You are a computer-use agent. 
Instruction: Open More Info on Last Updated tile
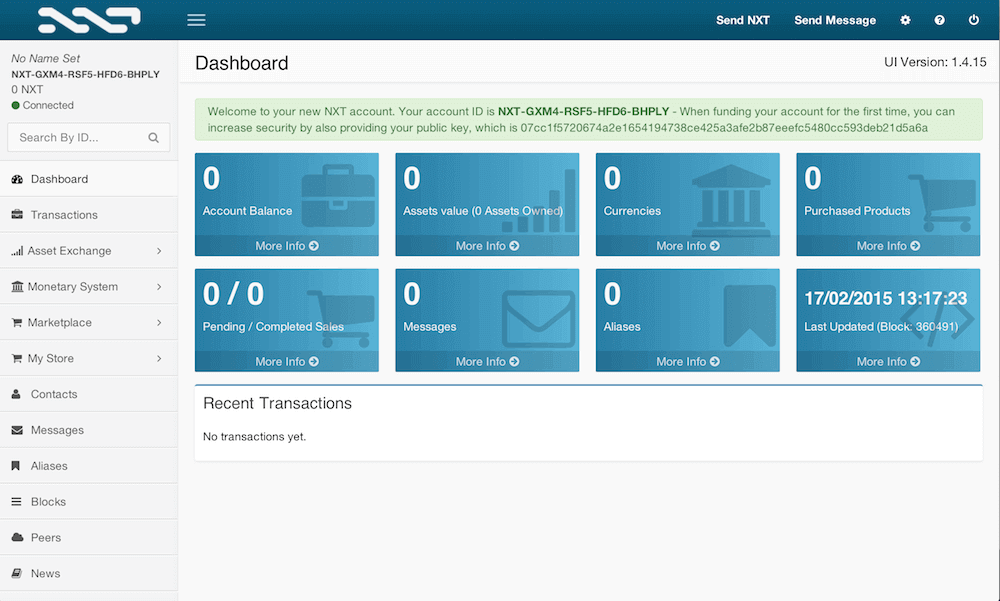[888, 361]
